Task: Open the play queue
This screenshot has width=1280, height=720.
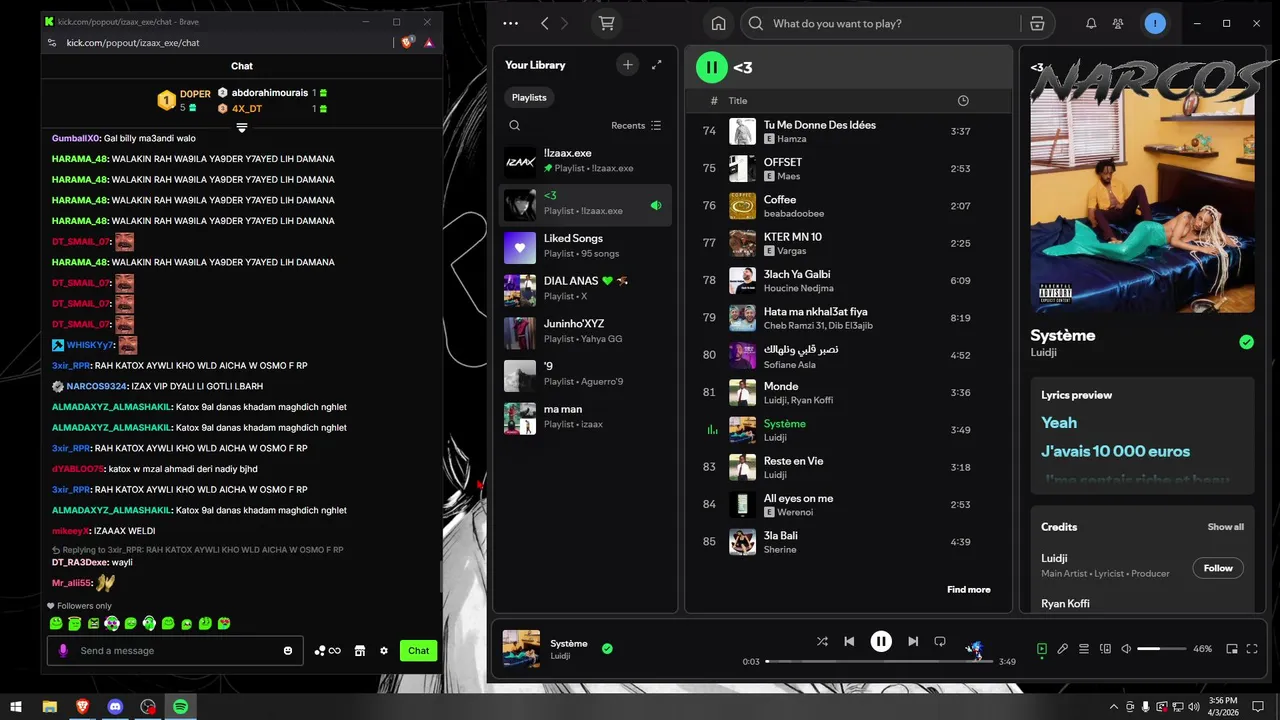Action: (1084, 649)
